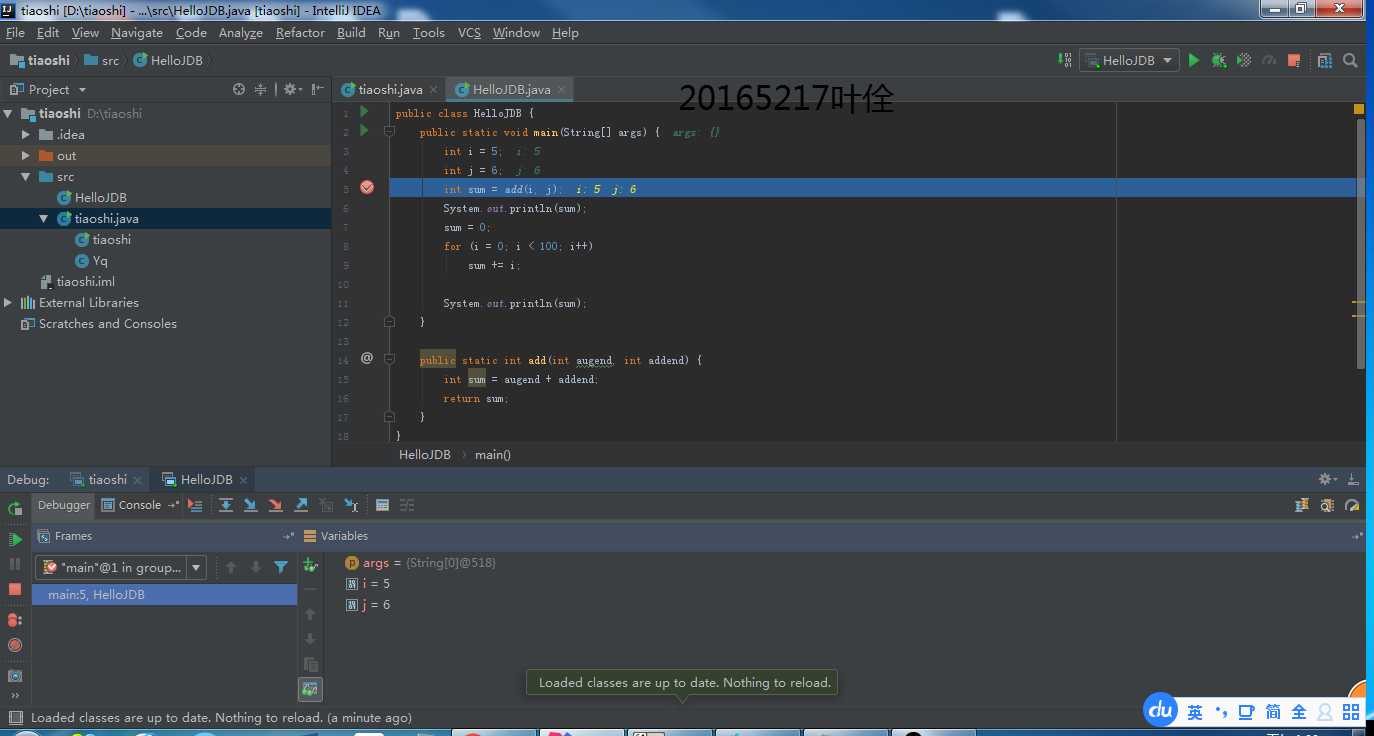1374x736 pixels.
Task: Run HelloJDB with top toolbar play icon
Action: coord(1193,60)
